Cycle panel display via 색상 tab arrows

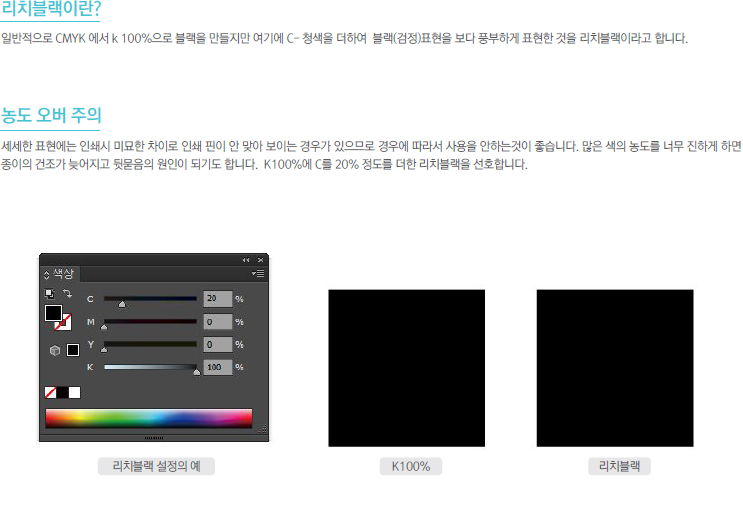[x=46, y=273]
